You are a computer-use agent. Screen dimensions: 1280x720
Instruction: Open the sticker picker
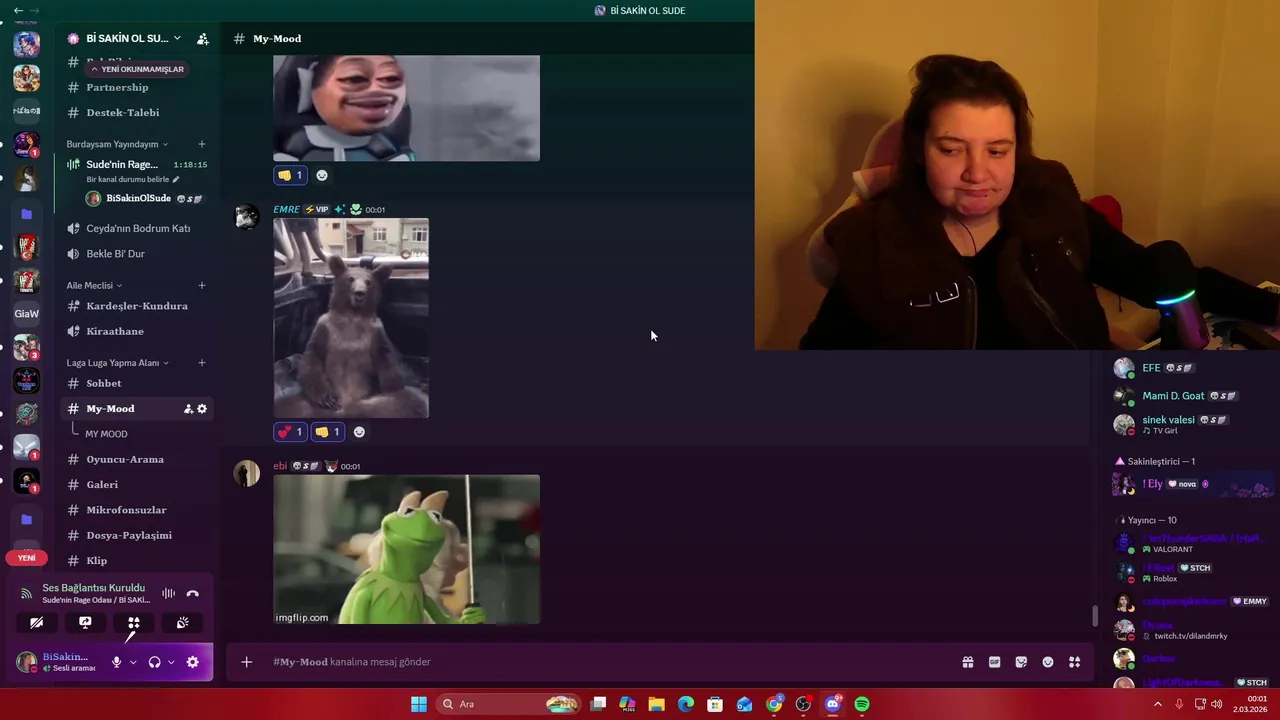tap(1021, 662)
